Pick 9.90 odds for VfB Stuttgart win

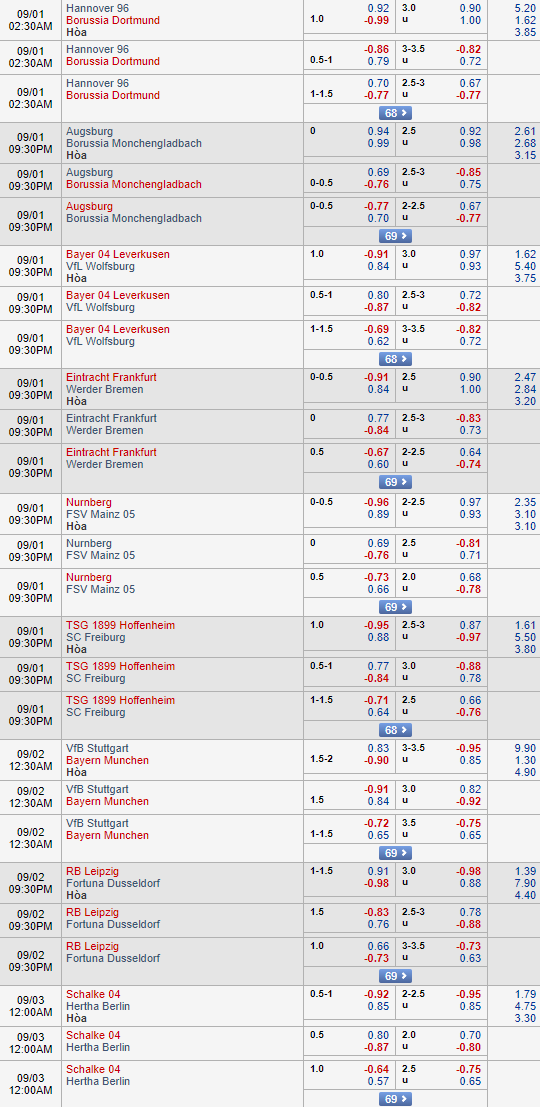pos(526,748)
